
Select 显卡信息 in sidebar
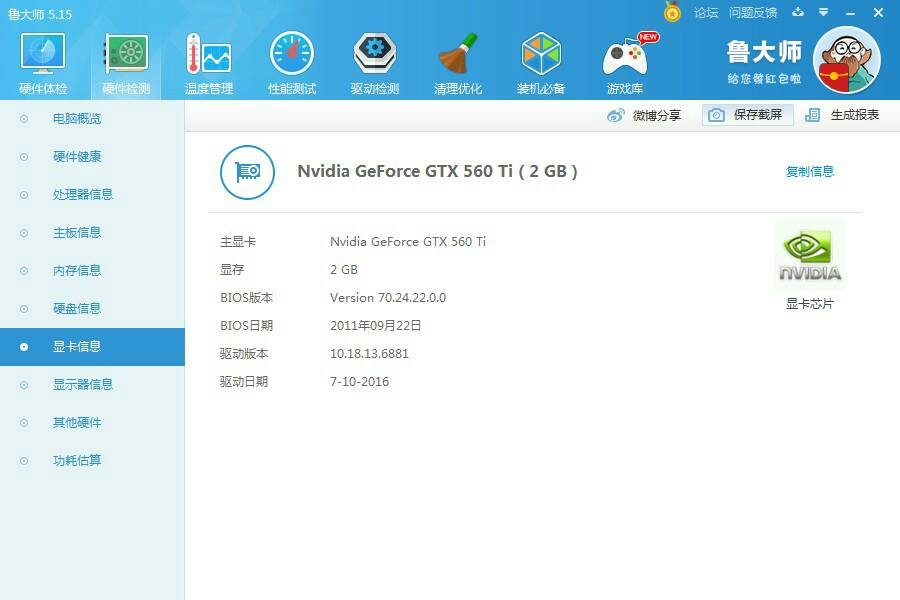[92, 347]
